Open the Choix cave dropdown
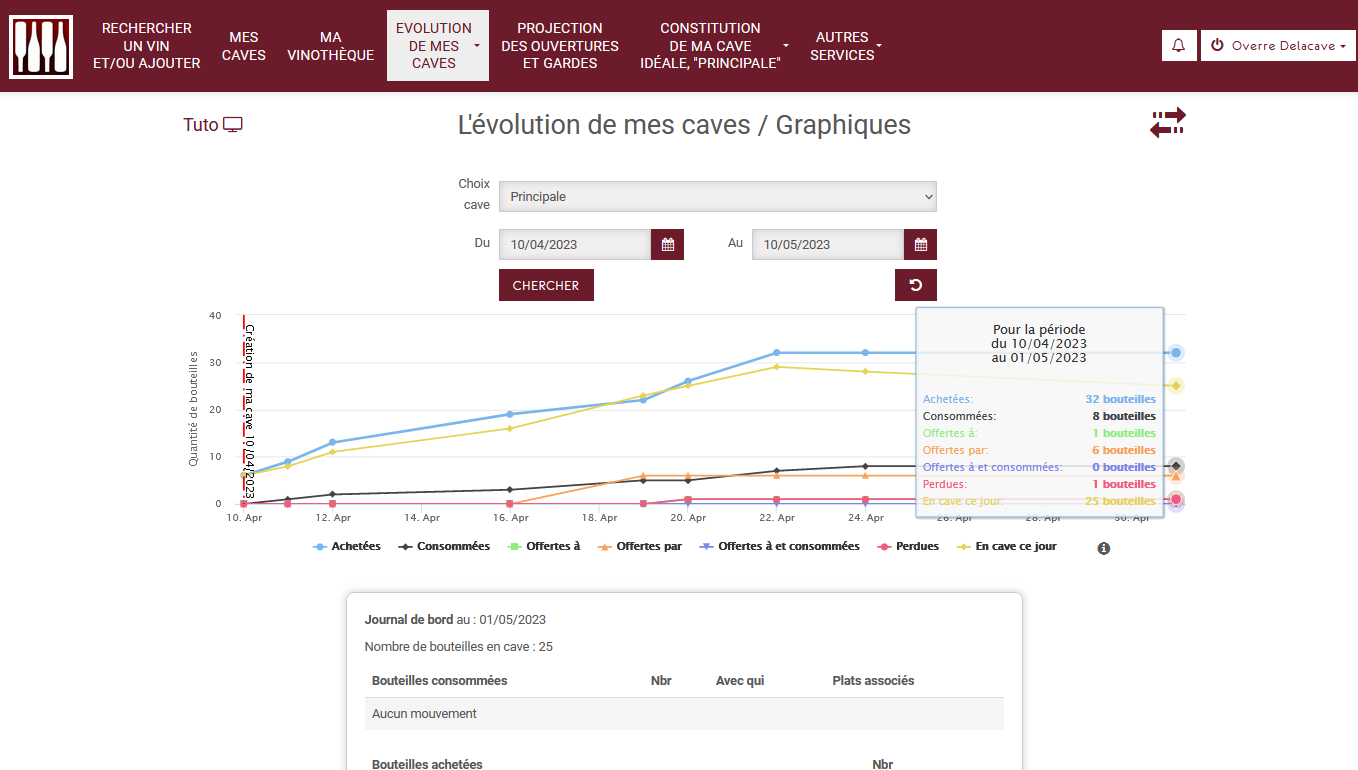 click(x=717, y=197)
